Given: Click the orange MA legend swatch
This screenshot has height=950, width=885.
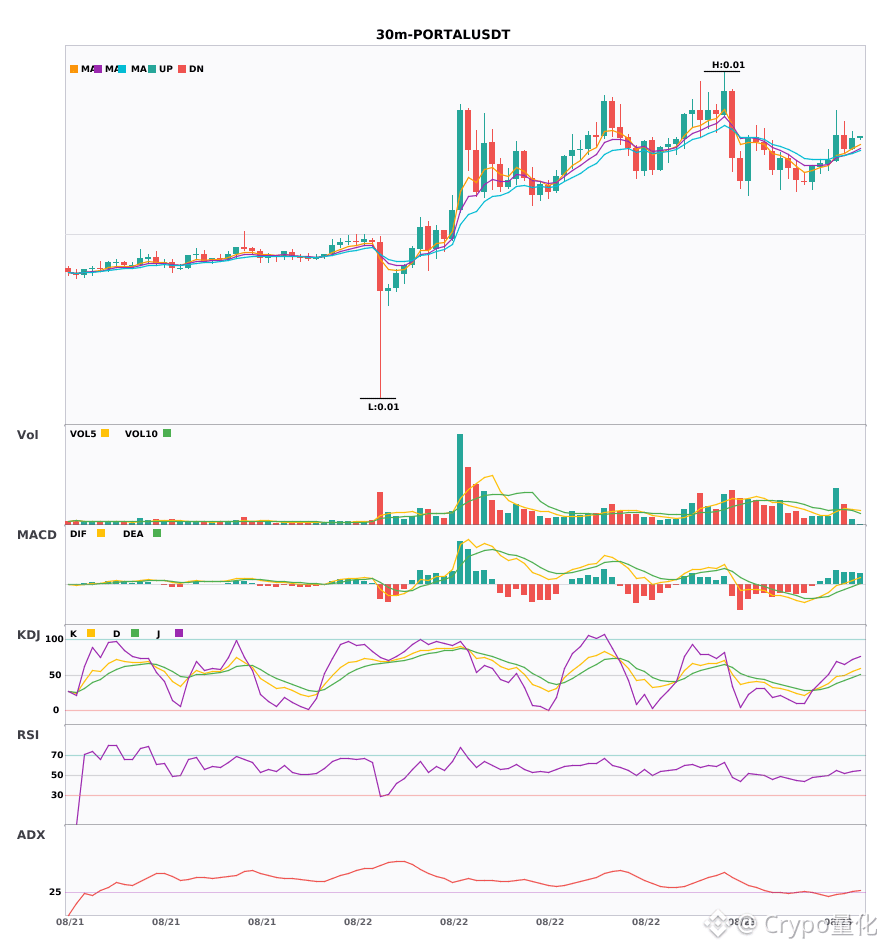Looking at the screenshot, I should (x=74, y=69).
